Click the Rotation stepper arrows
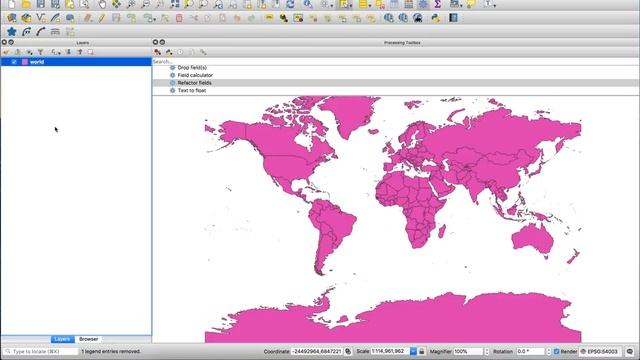The image size is (640, 360). [x=548, y=351]
